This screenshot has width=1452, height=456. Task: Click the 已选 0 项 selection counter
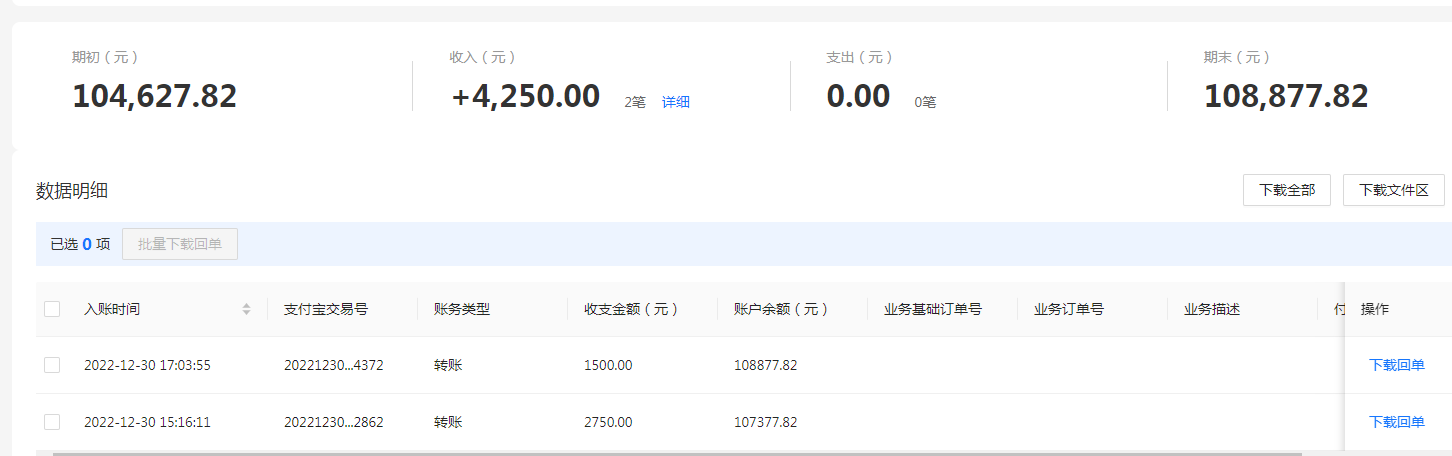pyautogui.click(x=80, y=244)
